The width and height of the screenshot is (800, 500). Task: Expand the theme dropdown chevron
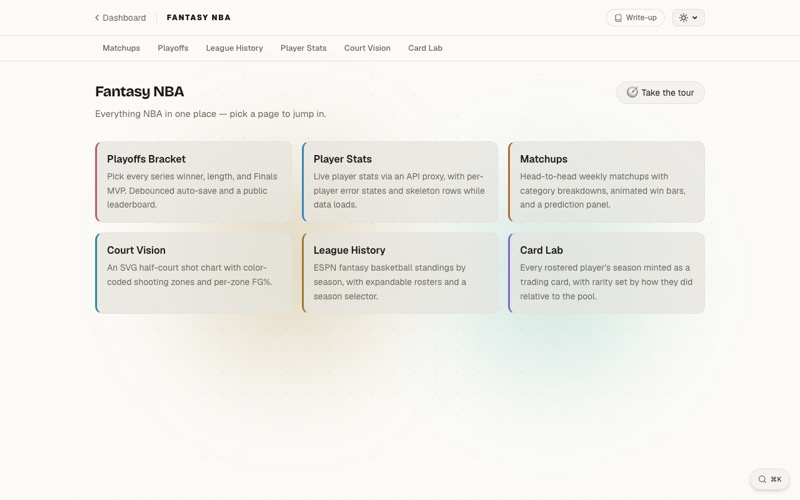695,18
